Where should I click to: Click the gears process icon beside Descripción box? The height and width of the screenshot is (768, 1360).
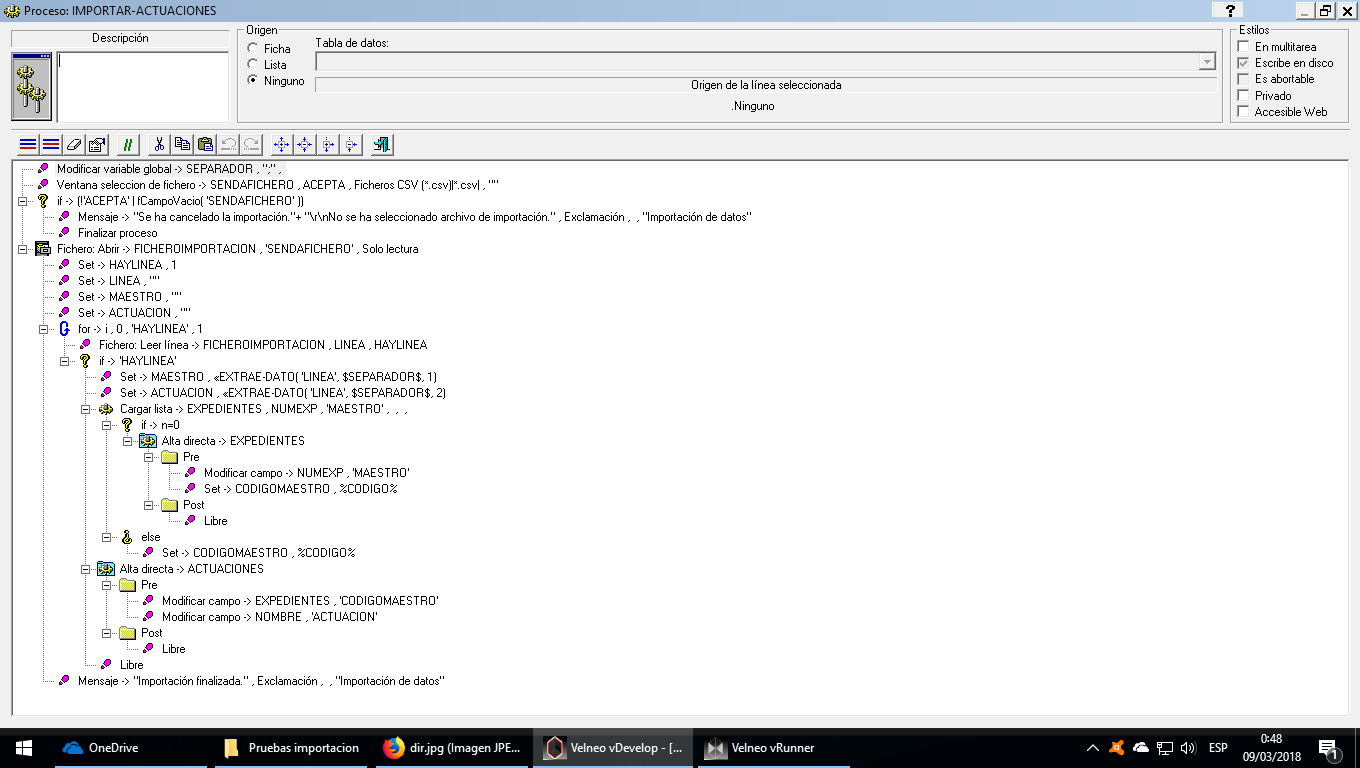(x=32, y=87)
